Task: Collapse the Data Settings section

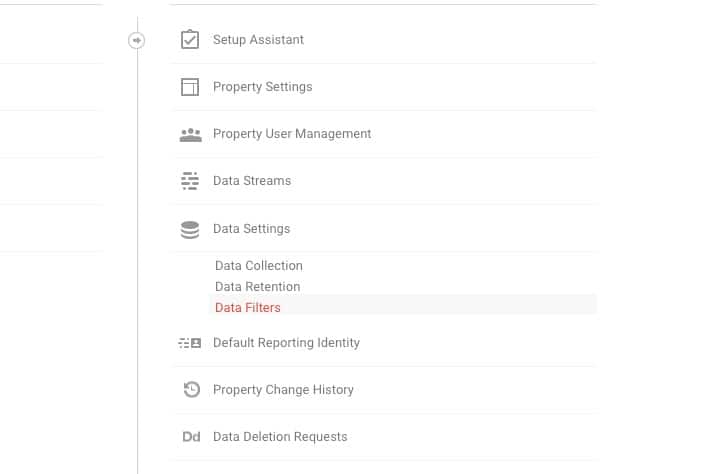Action: (x=252, y=229)
